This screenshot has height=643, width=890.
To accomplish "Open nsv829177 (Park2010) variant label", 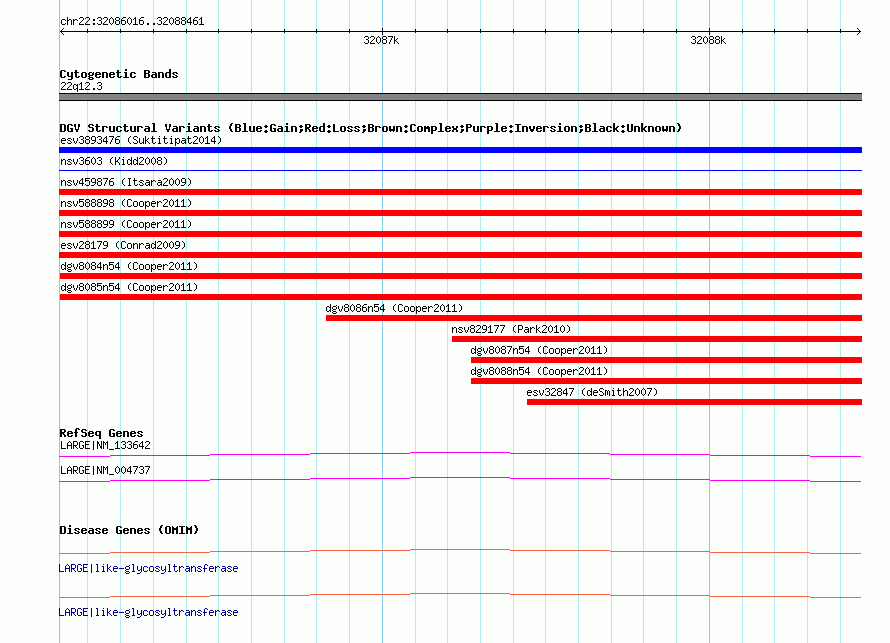I will [x=511, y=329].
